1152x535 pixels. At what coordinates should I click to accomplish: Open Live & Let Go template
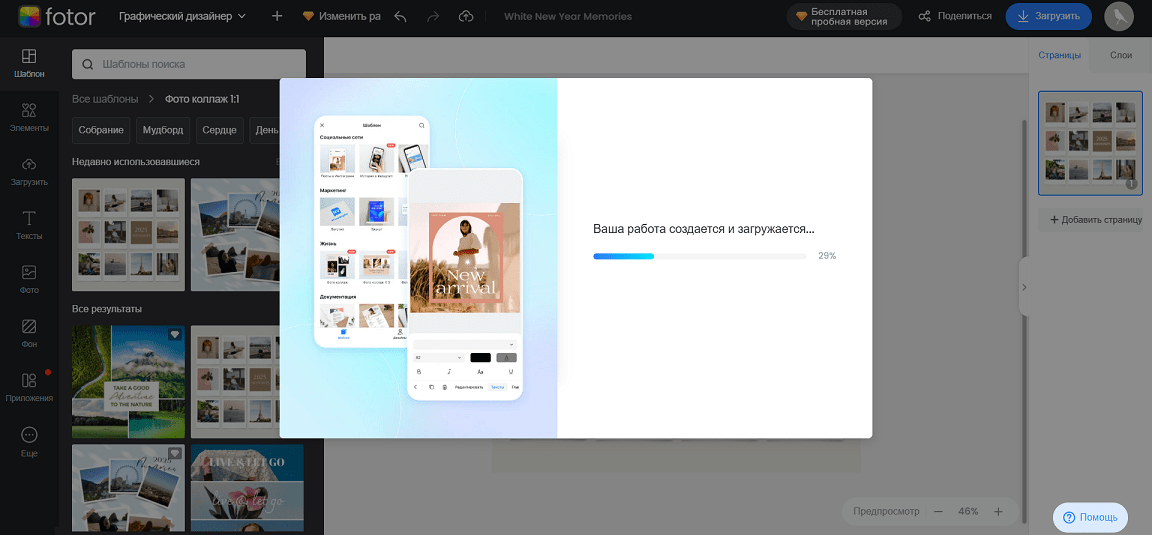pos(247,489)
